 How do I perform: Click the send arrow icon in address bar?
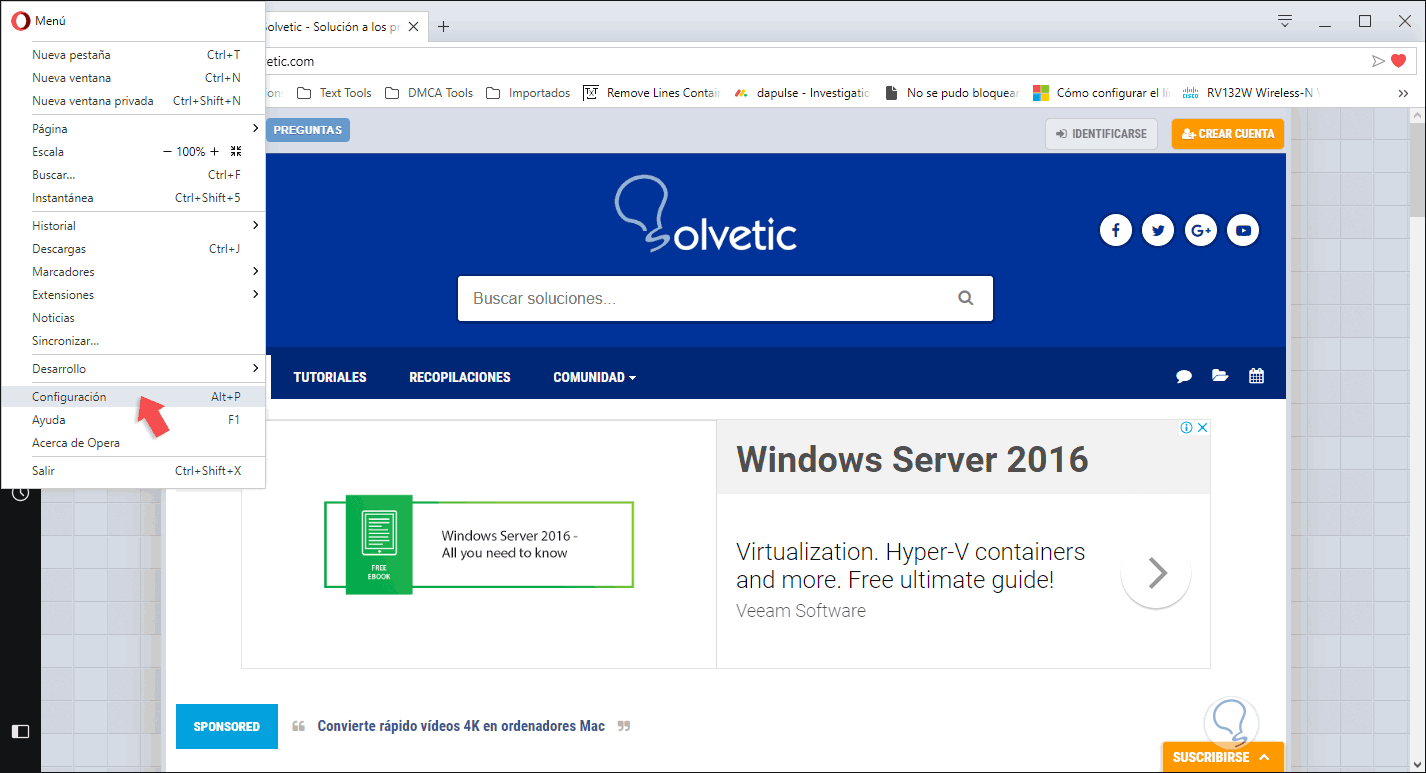[1378, 61]
